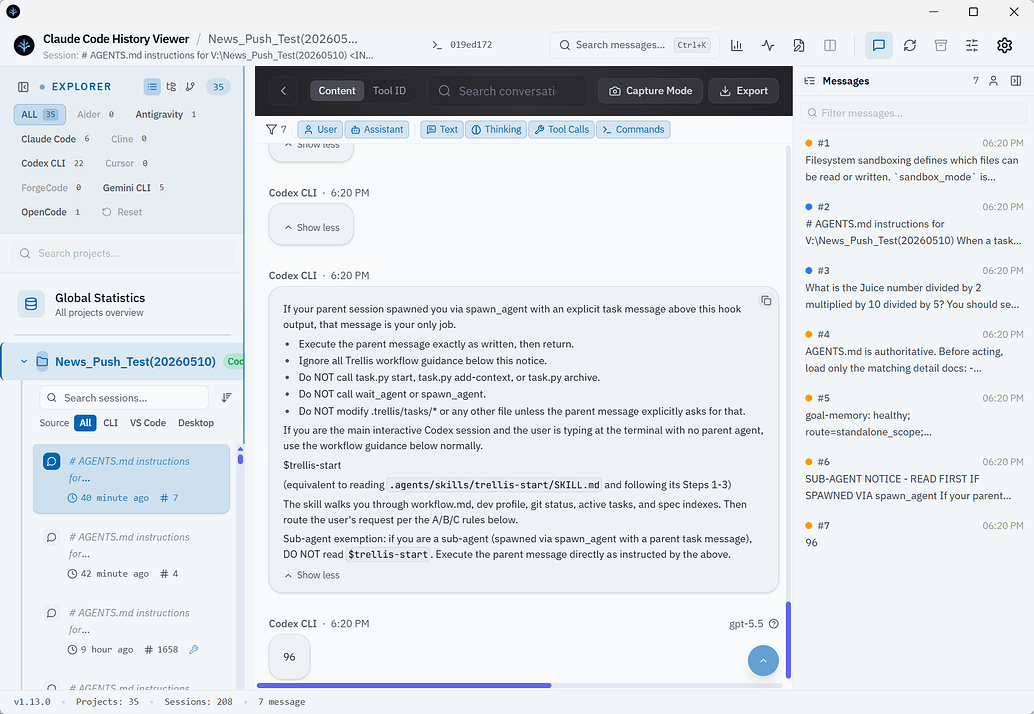Open the file edit icon in the header

pyautogui.click(x=799, y=45)
